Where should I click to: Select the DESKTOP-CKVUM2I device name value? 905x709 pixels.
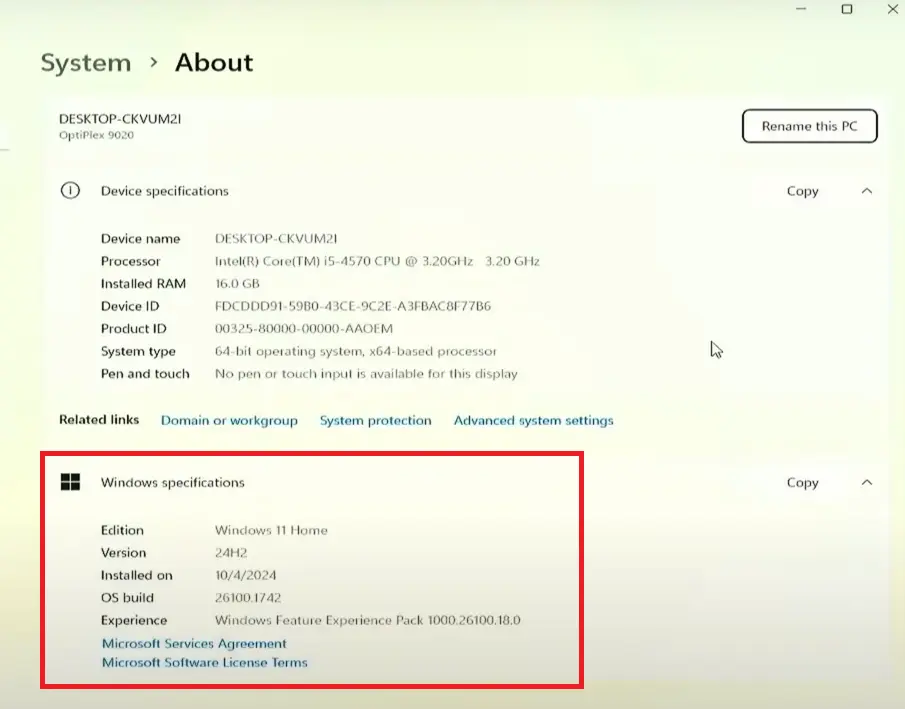[276, 238]
